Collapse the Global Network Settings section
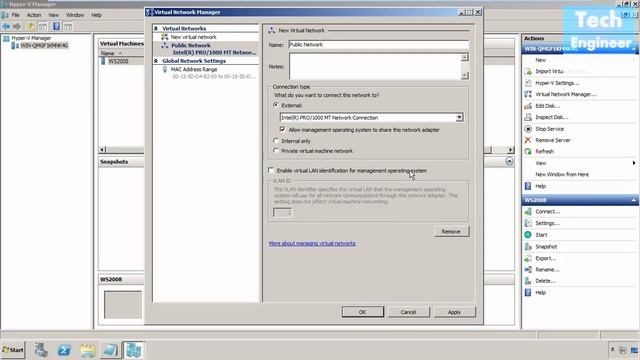 156,61
